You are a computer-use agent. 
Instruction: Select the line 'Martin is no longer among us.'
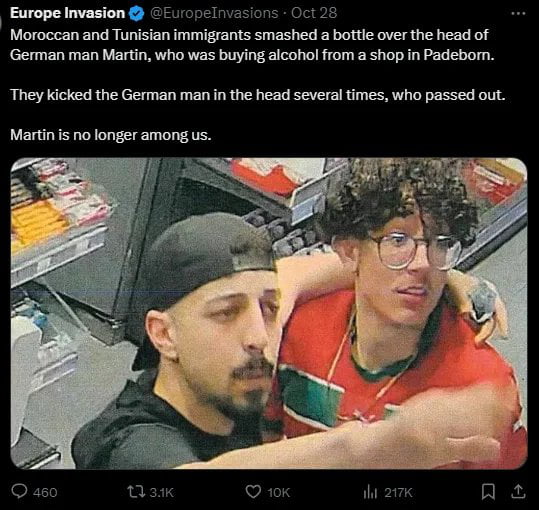[110, 135]
